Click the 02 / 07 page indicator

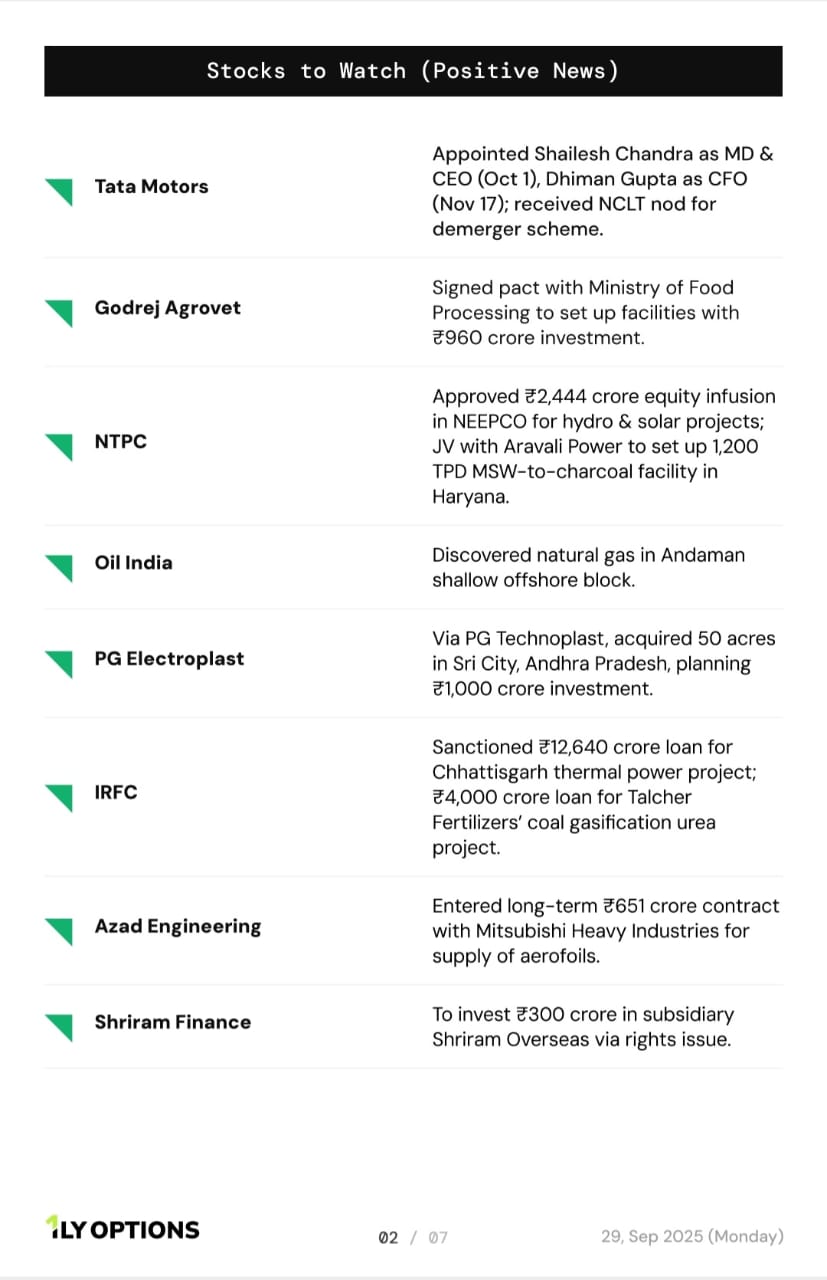413,1238
